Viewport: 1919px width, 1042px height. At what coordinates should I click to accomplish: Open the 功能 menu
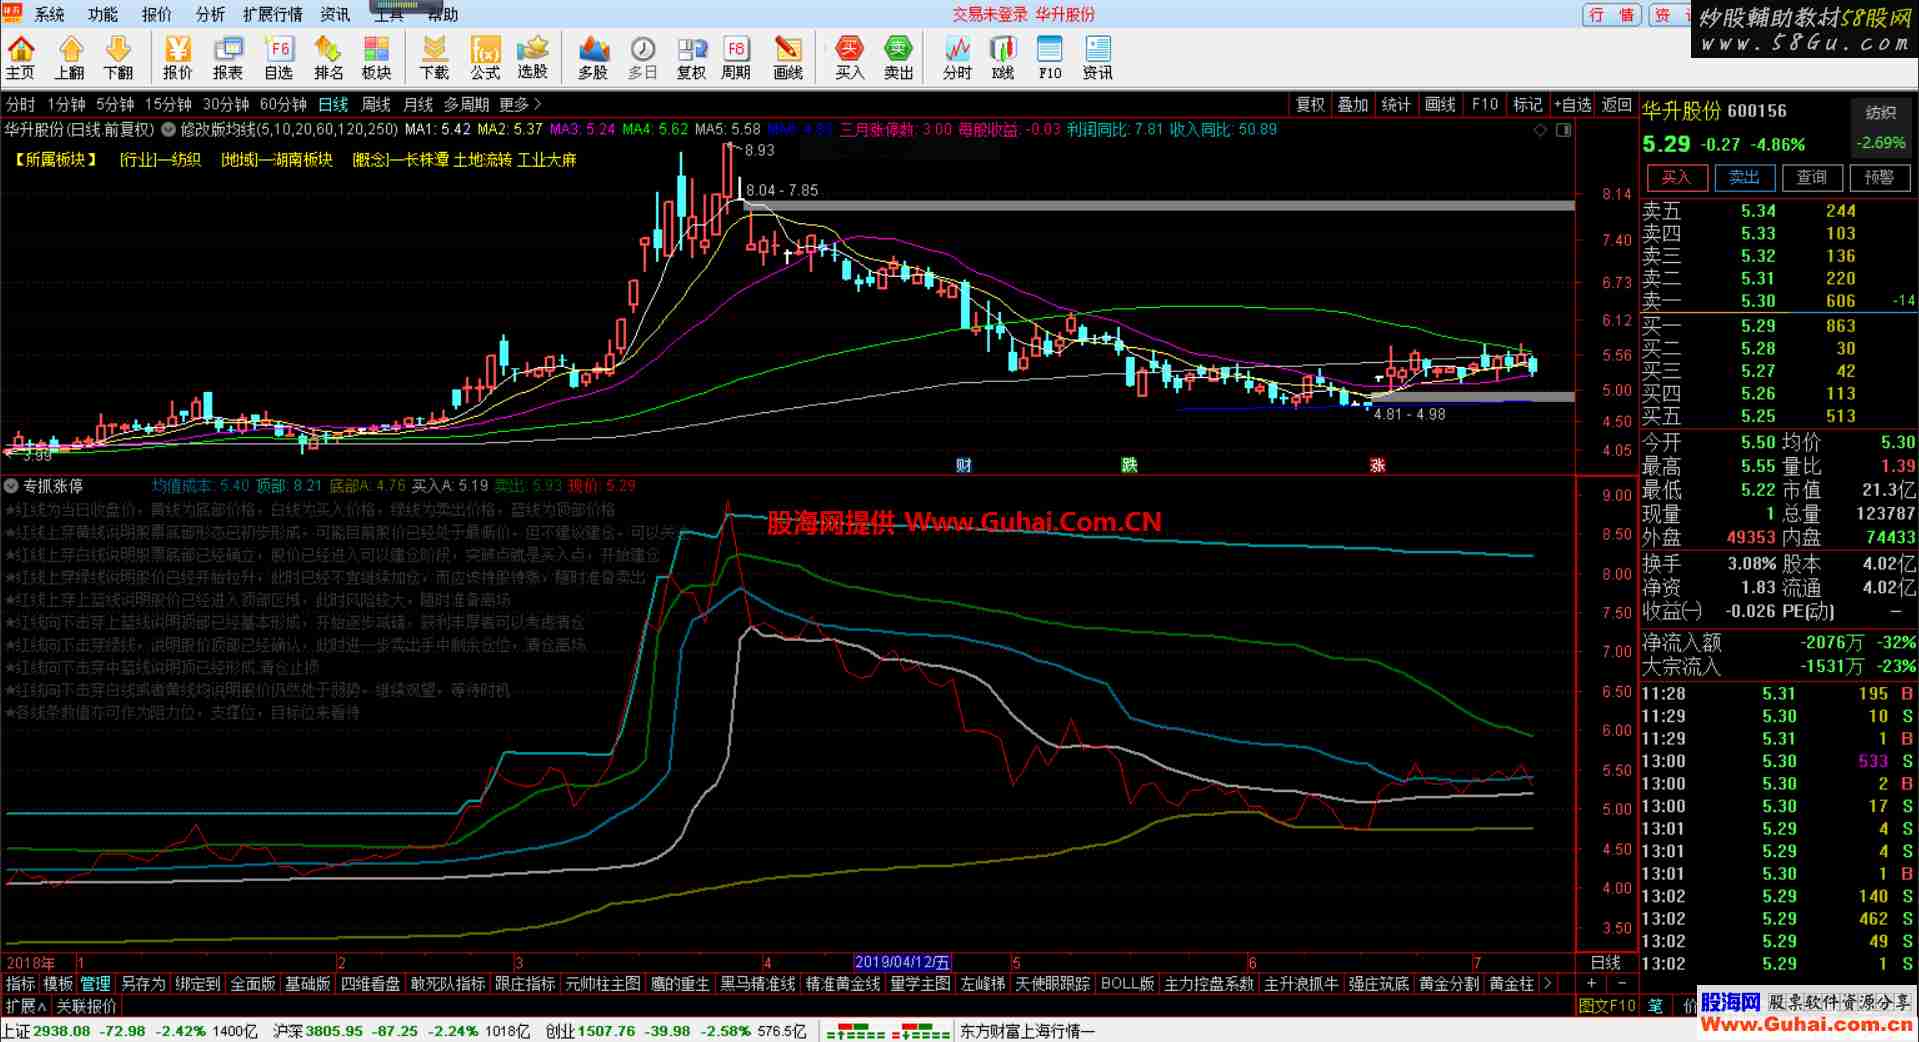tap(102, 14)
